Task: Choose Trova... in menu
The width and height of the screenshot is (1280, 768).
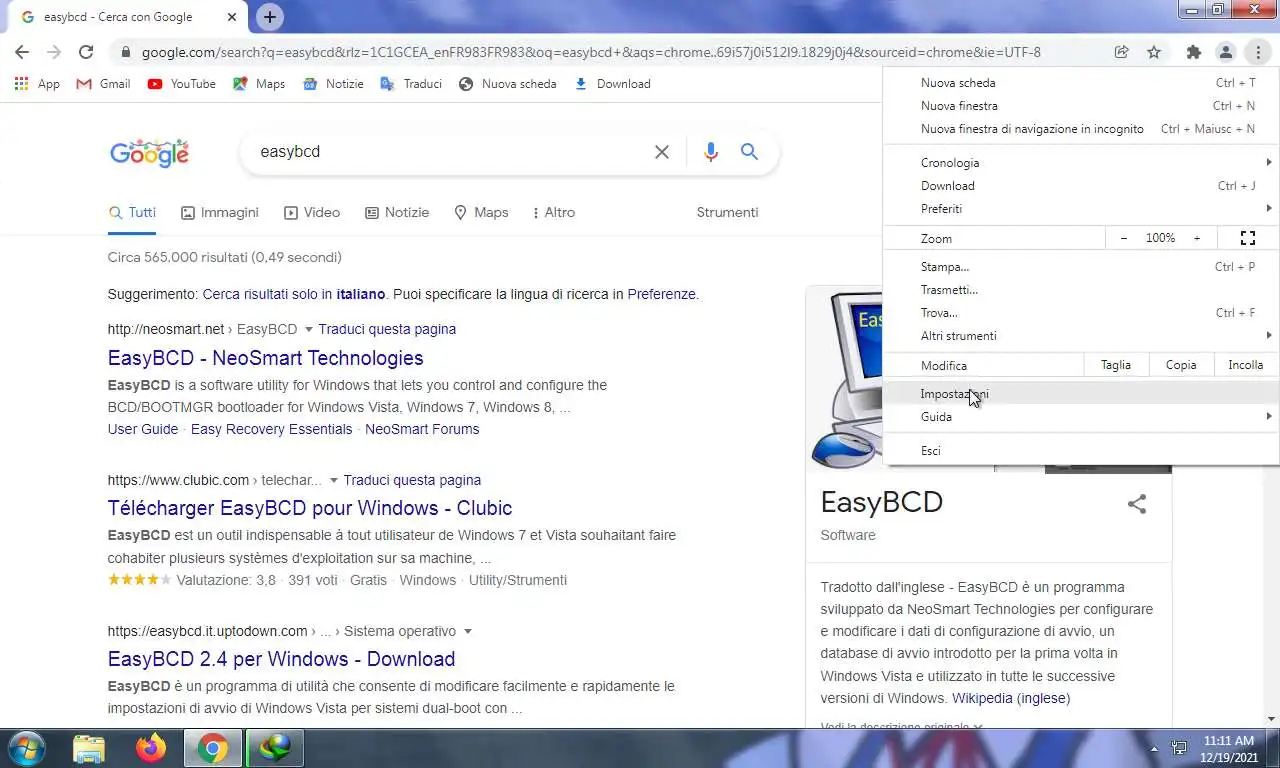Action: 1081,313
